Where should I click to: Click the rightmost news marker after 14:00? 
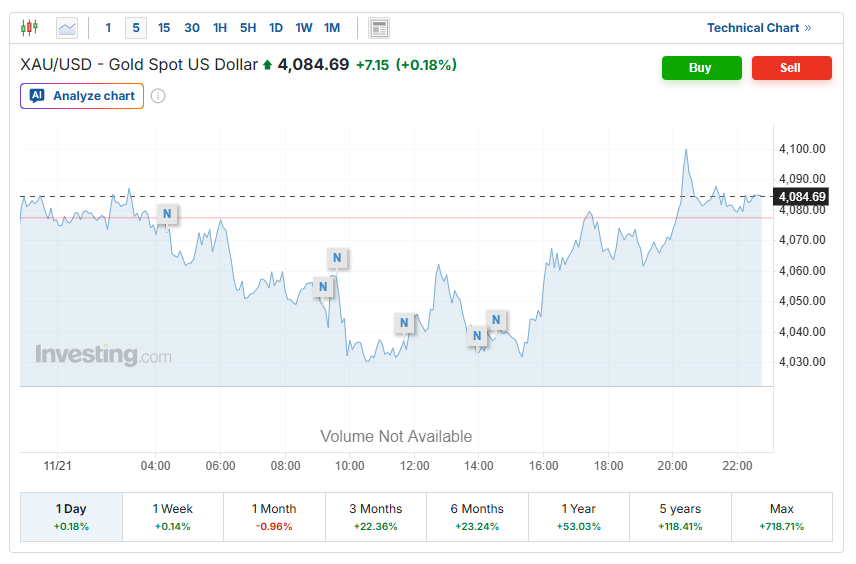[x=496, y=320]
